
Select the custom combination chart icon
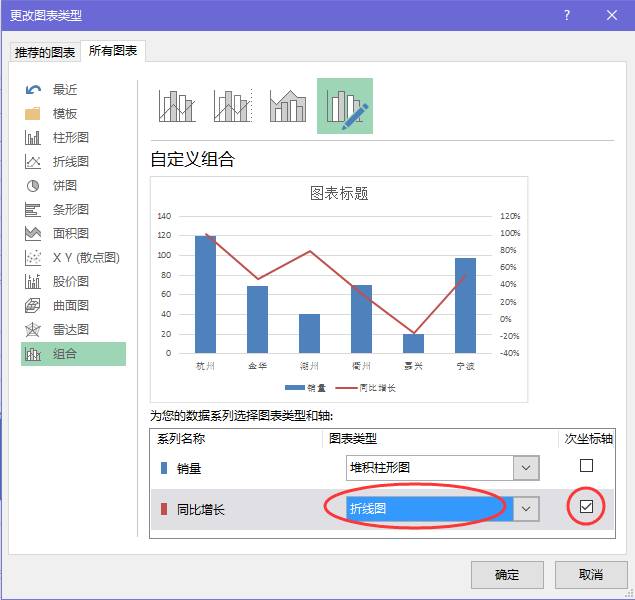coord(345,106)
